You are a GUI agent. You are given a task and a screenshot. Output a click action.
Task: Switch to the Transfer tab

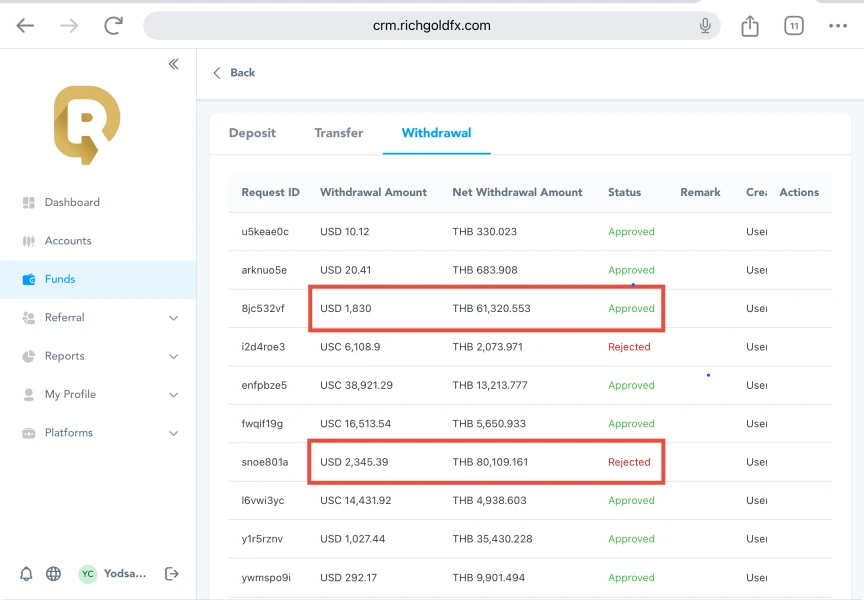339,133
